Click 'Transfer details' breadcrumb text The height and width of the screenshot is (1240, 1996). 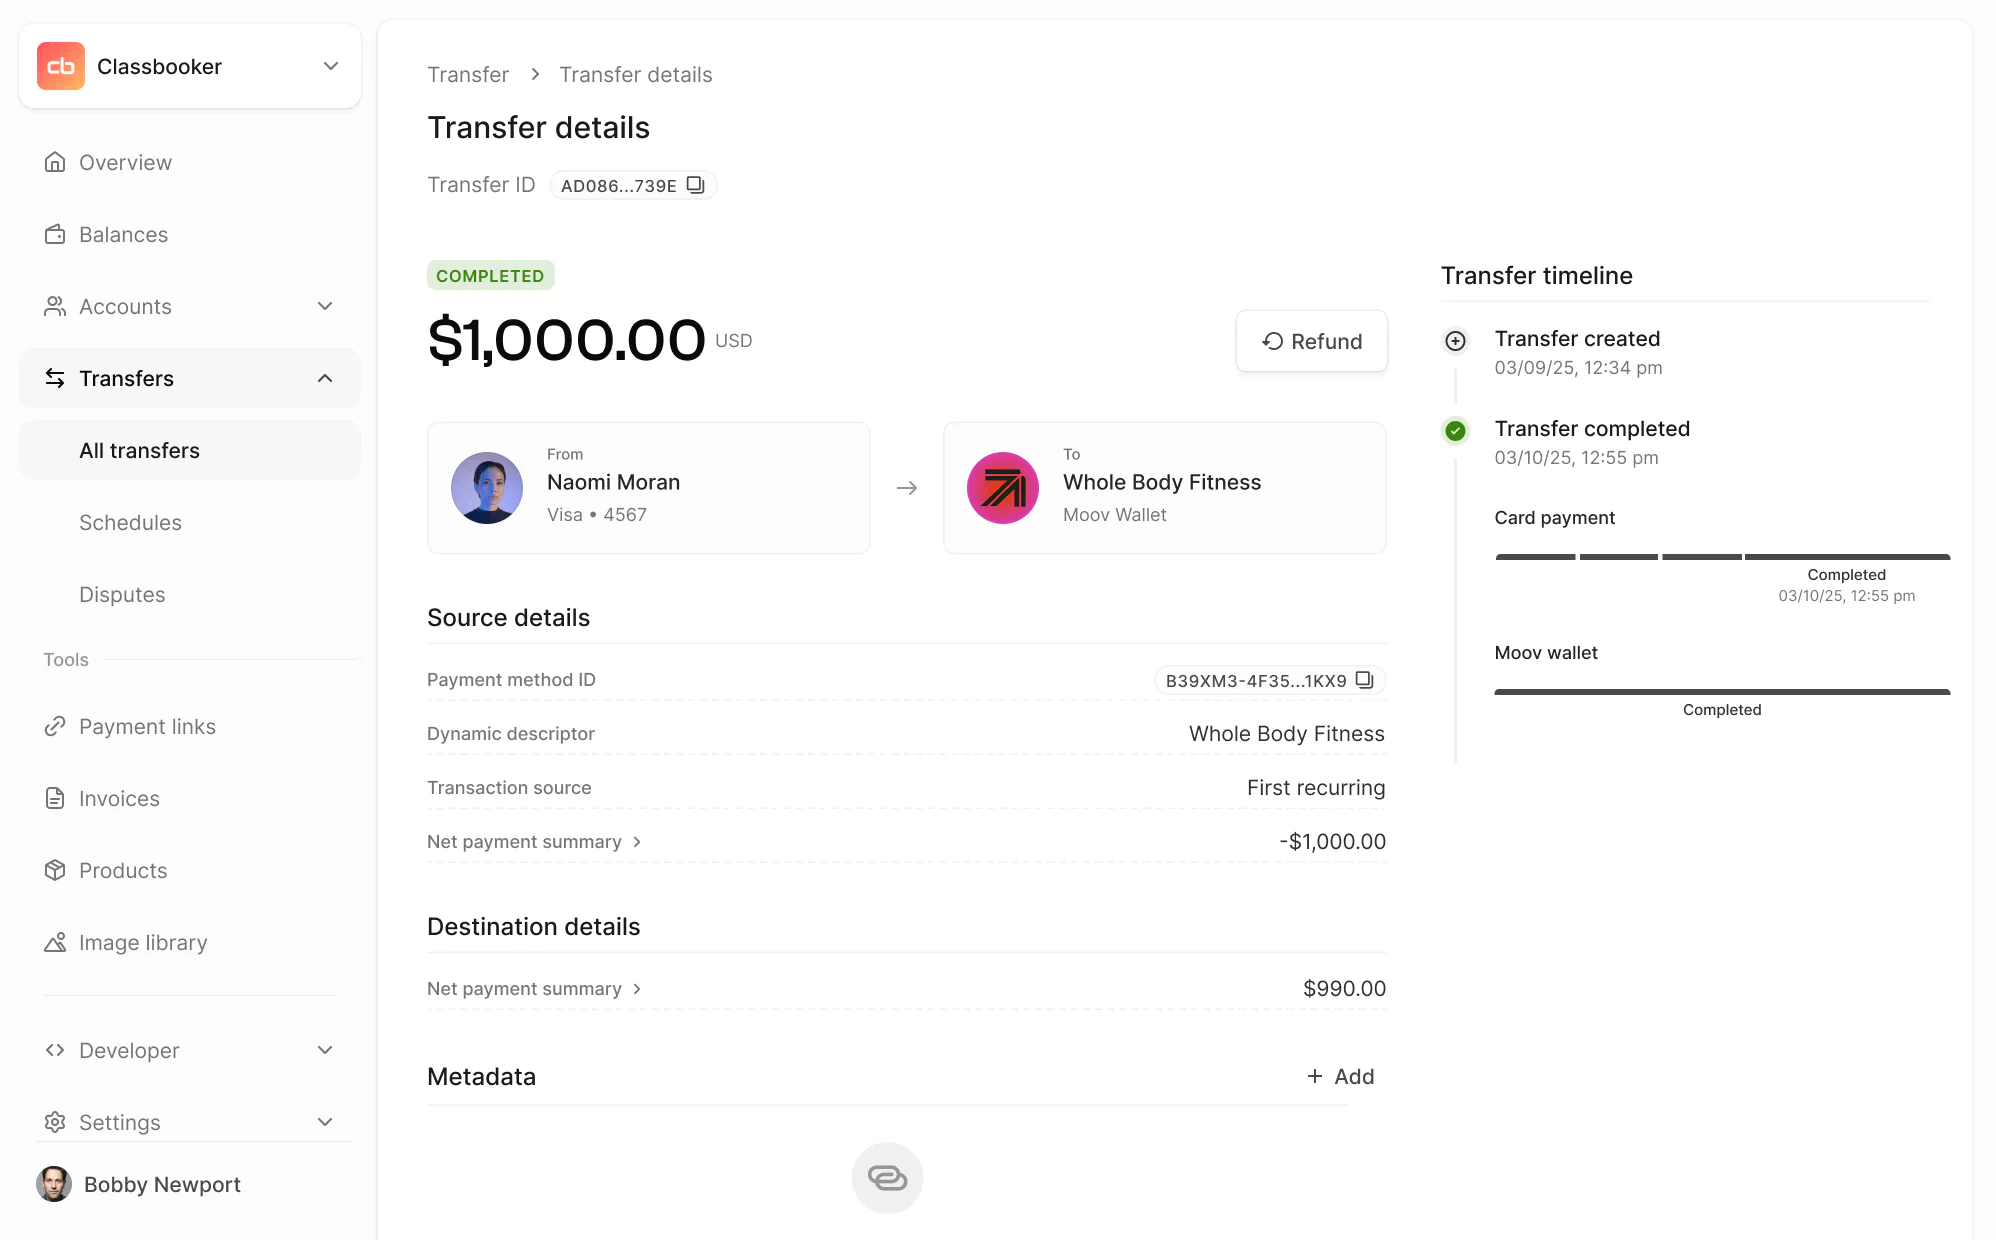(636, 75)
